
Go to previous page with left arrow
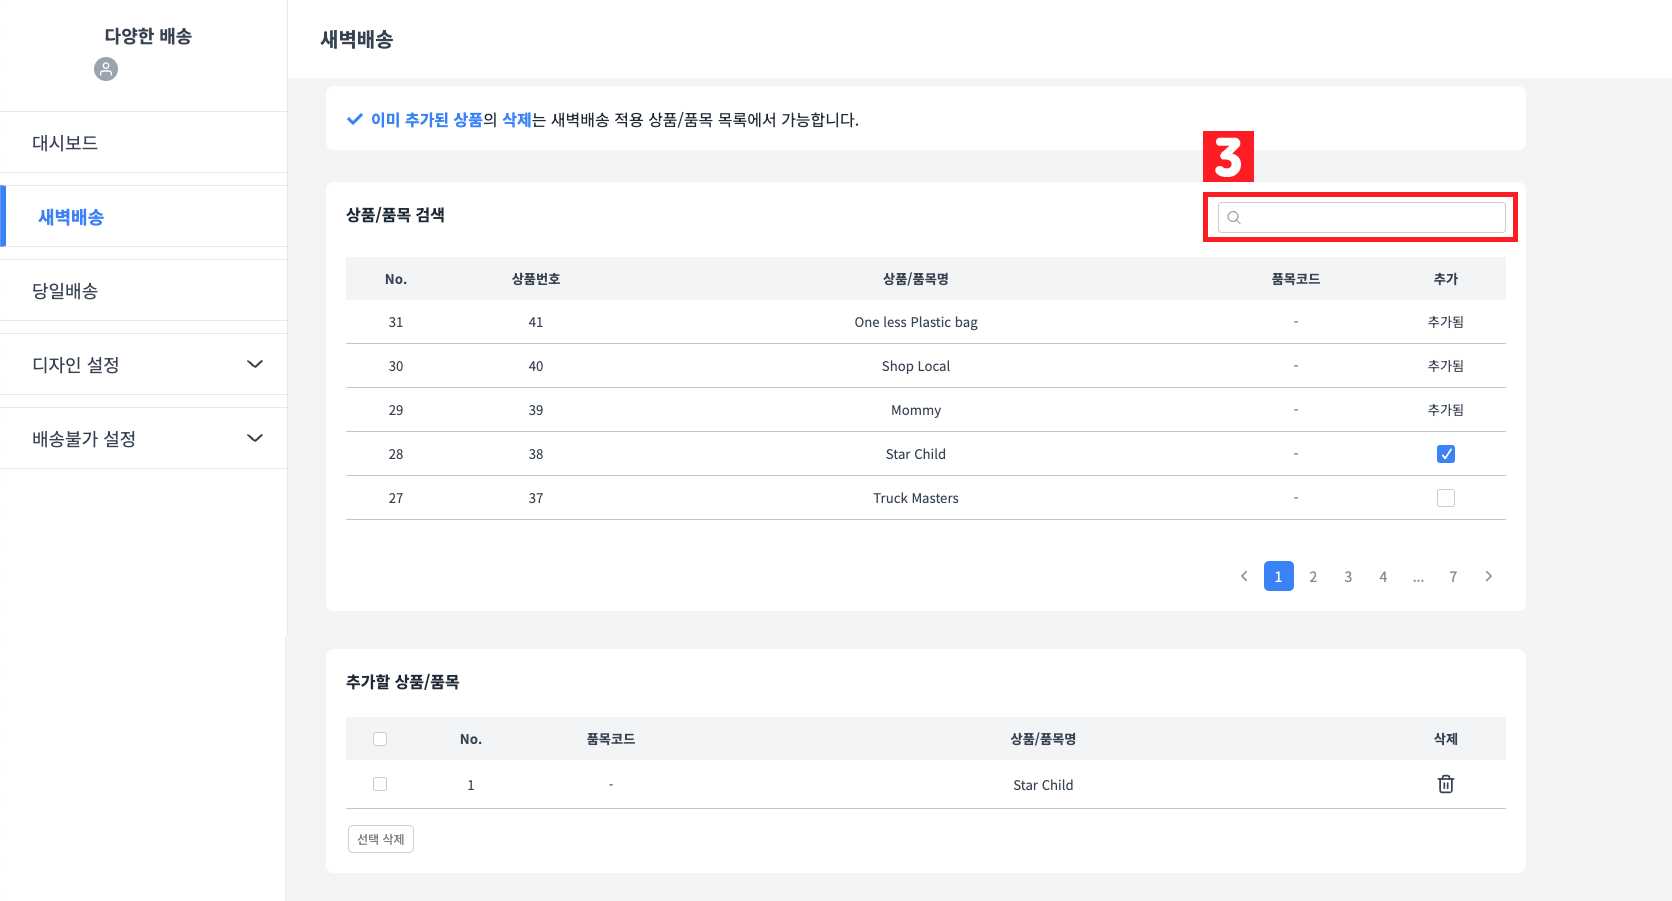pos(1244,577)
